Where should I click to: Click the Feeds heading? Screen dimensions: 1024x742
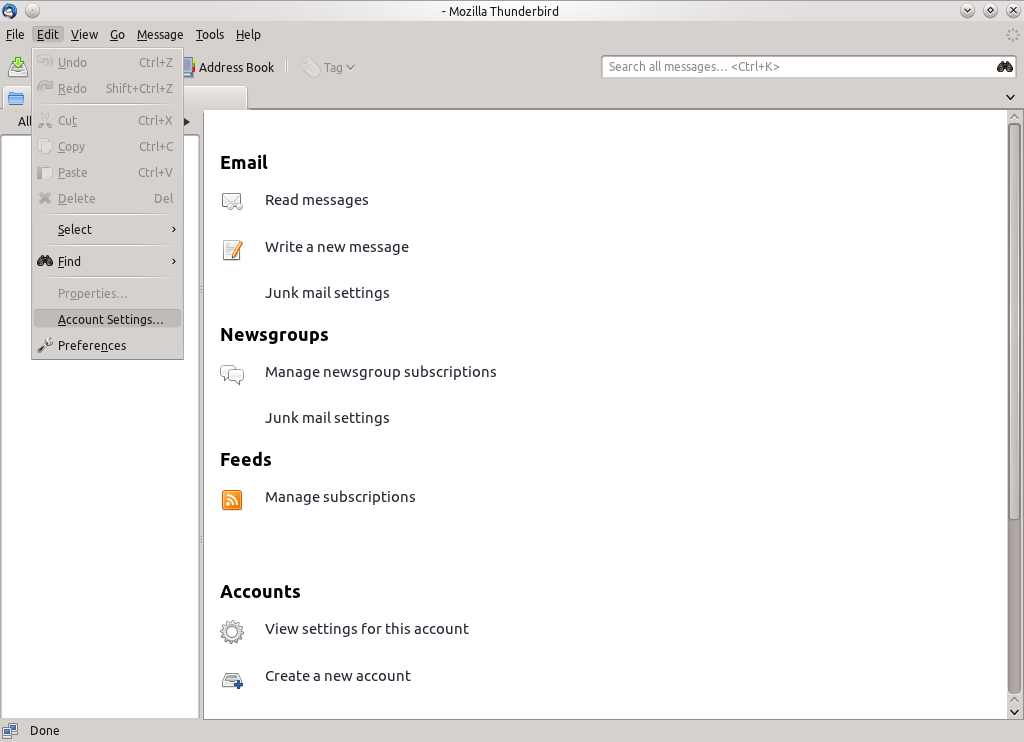[x=246, y=460]
